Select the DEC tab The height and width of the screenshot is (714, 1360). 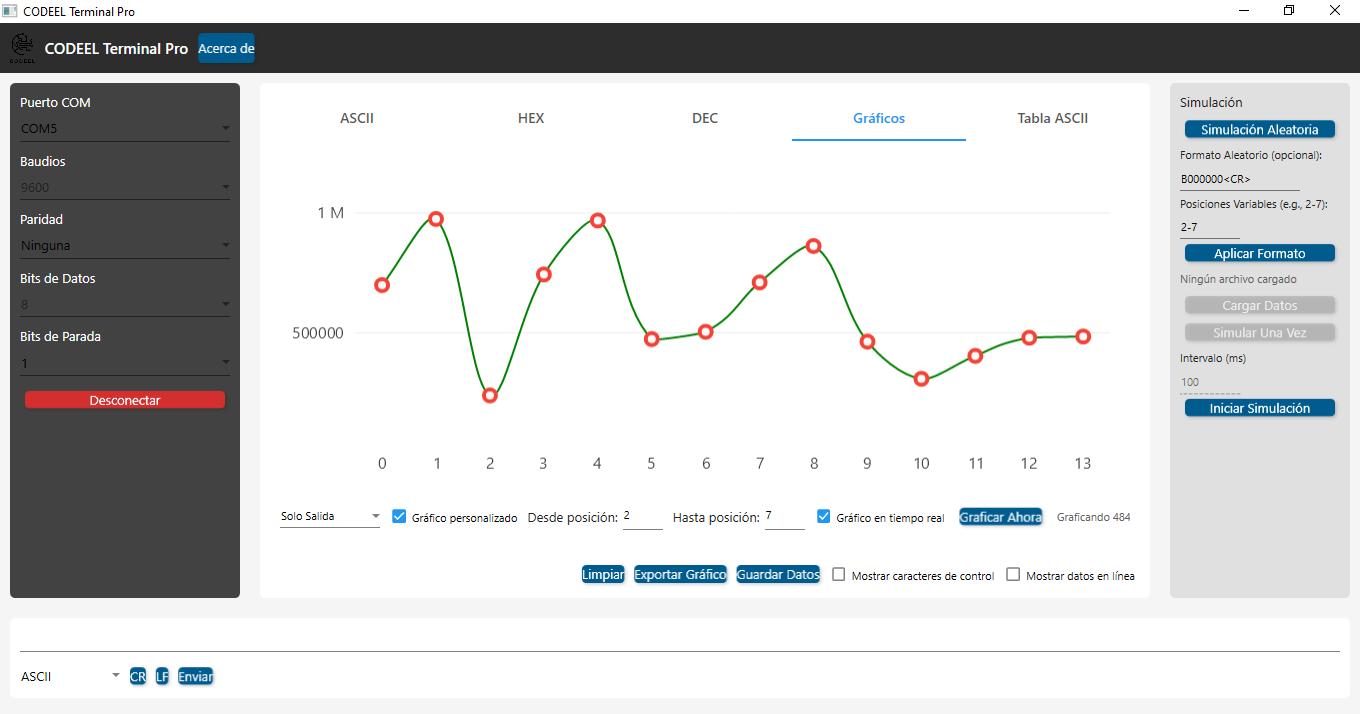point(705,118)
